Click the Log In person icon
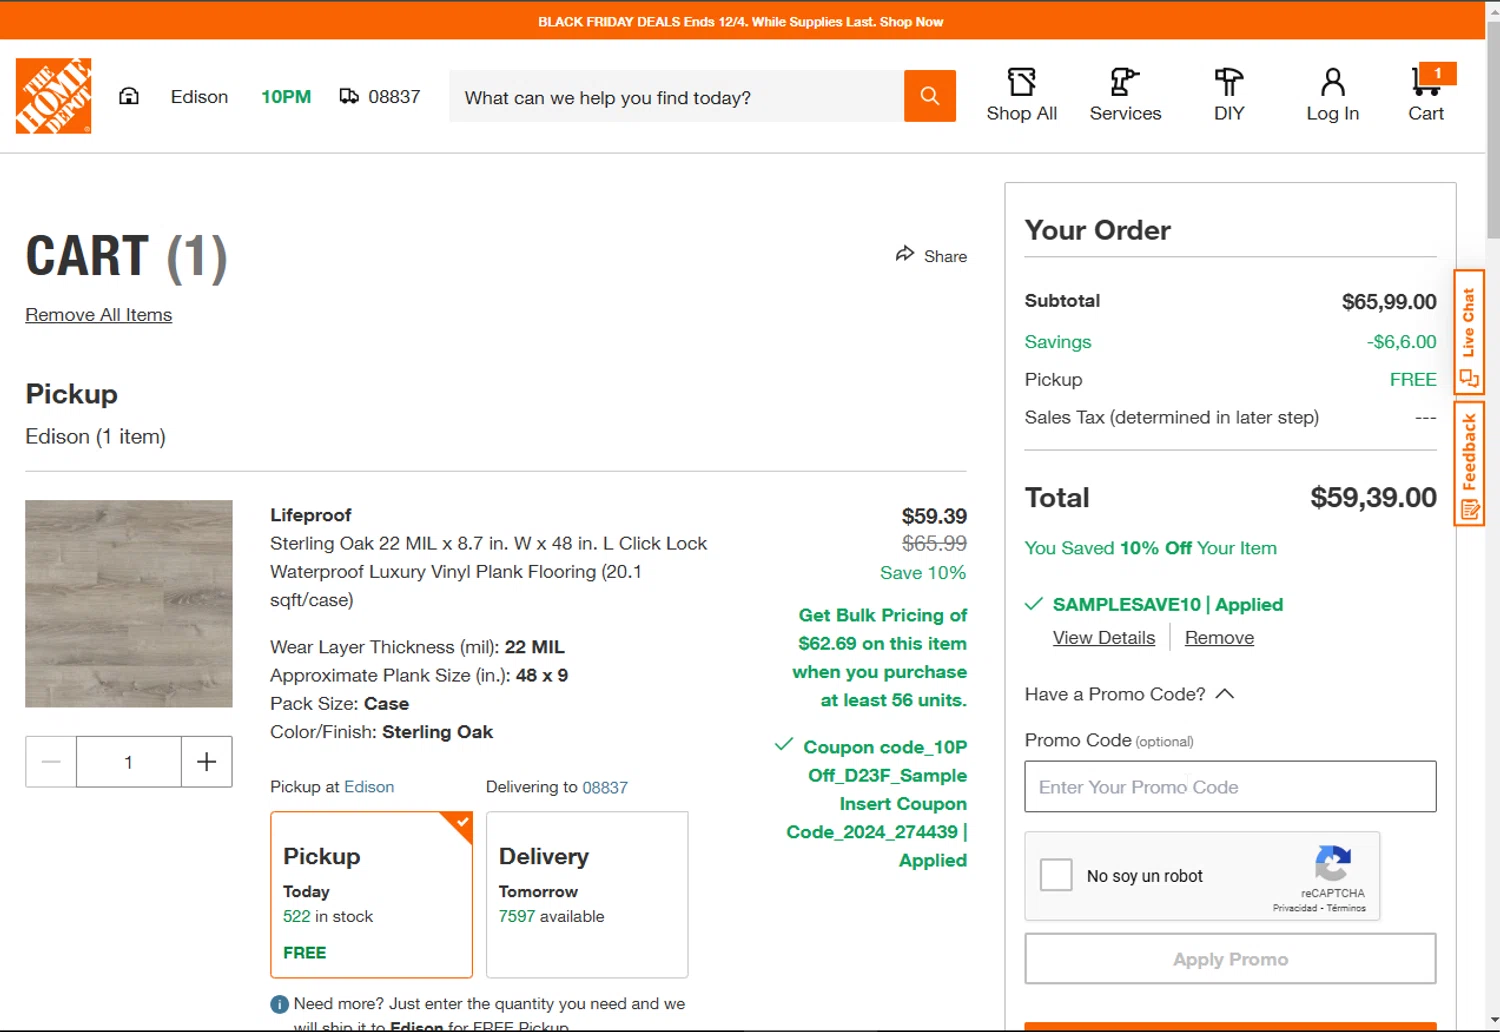 [1332, 82]
